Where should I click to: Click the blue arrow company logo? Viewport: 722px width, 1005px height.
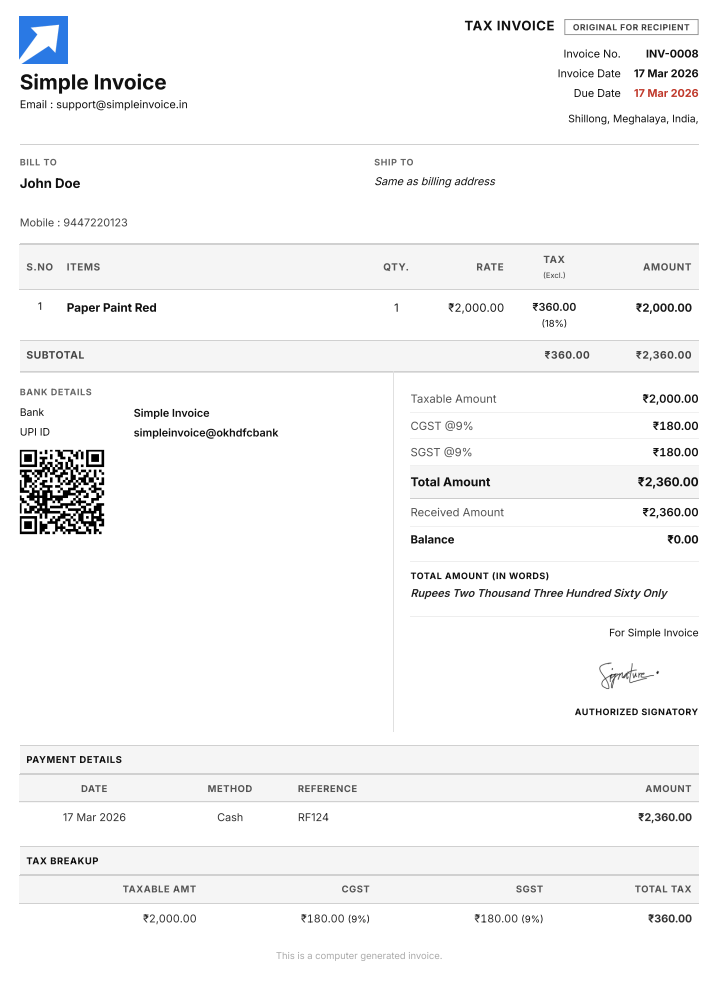point(44,40)
